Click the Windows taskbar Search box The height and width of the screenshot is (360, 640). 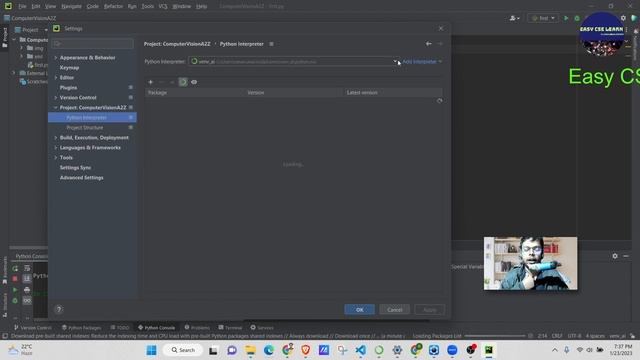pyautogui.click(x=183, y=350)
